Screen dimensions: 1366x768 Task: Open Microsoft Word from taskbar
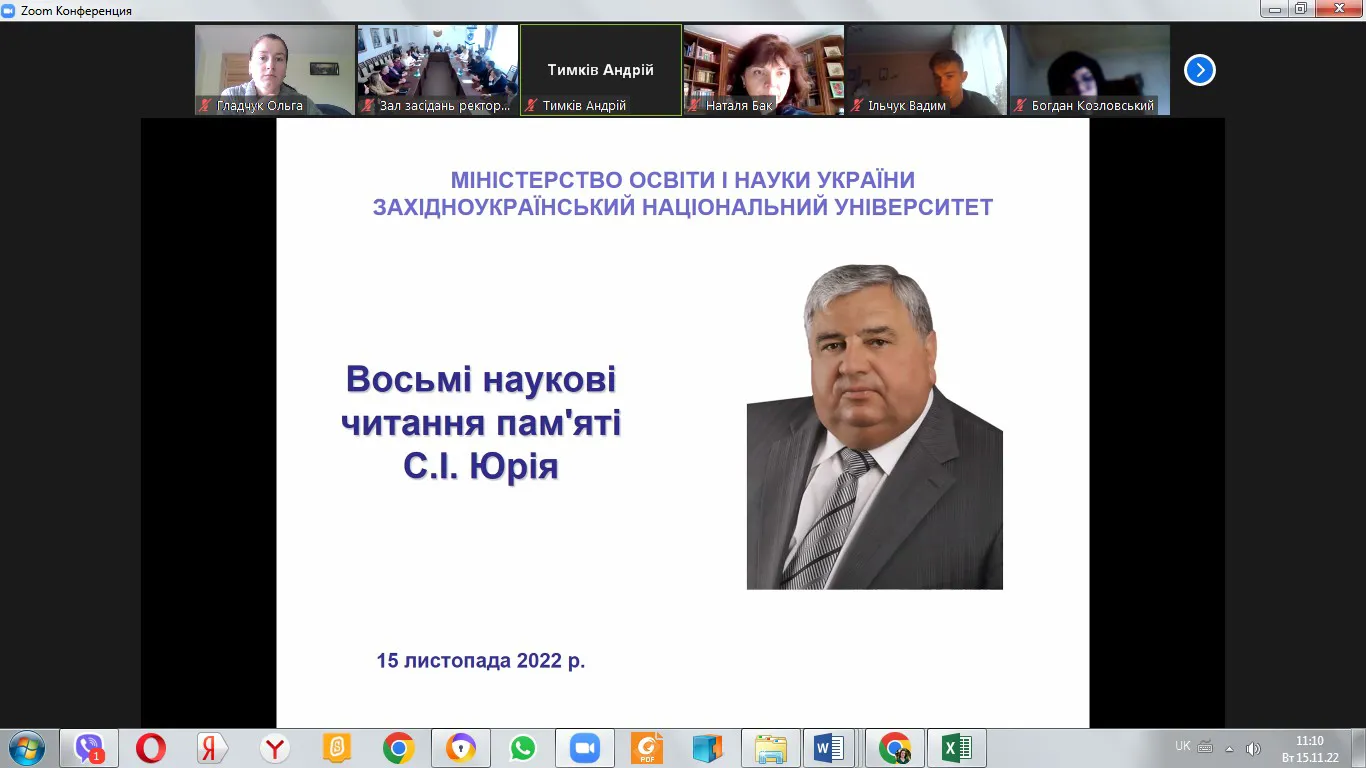coord(829,748)
